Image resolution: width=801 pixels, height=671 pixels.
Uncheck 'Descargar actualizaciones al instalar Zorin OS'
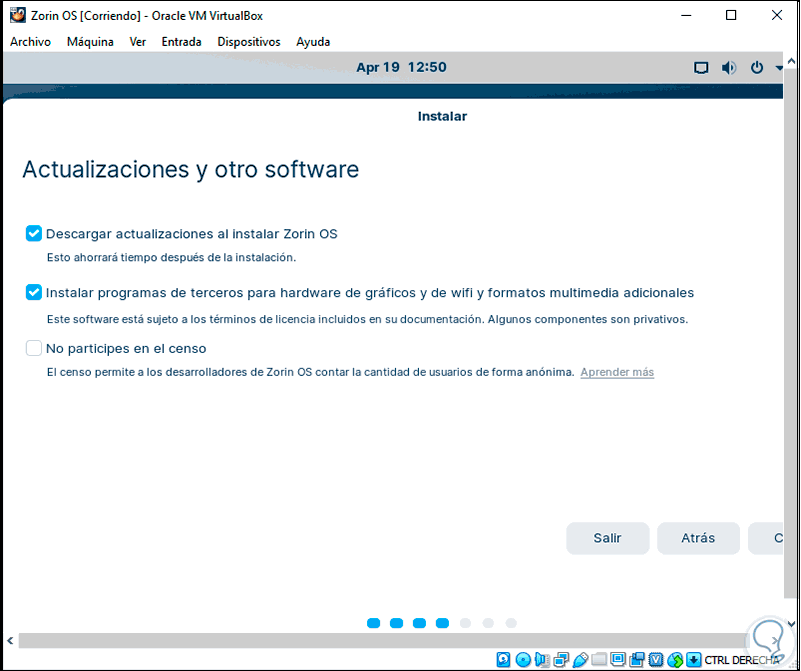(34, 233)
